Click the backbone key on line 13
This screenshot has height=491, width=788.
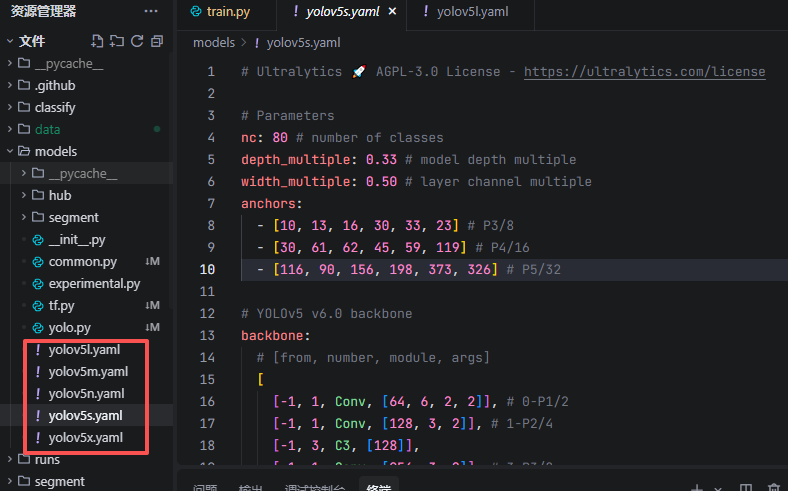pyautogui.click(x=272, y=336)
